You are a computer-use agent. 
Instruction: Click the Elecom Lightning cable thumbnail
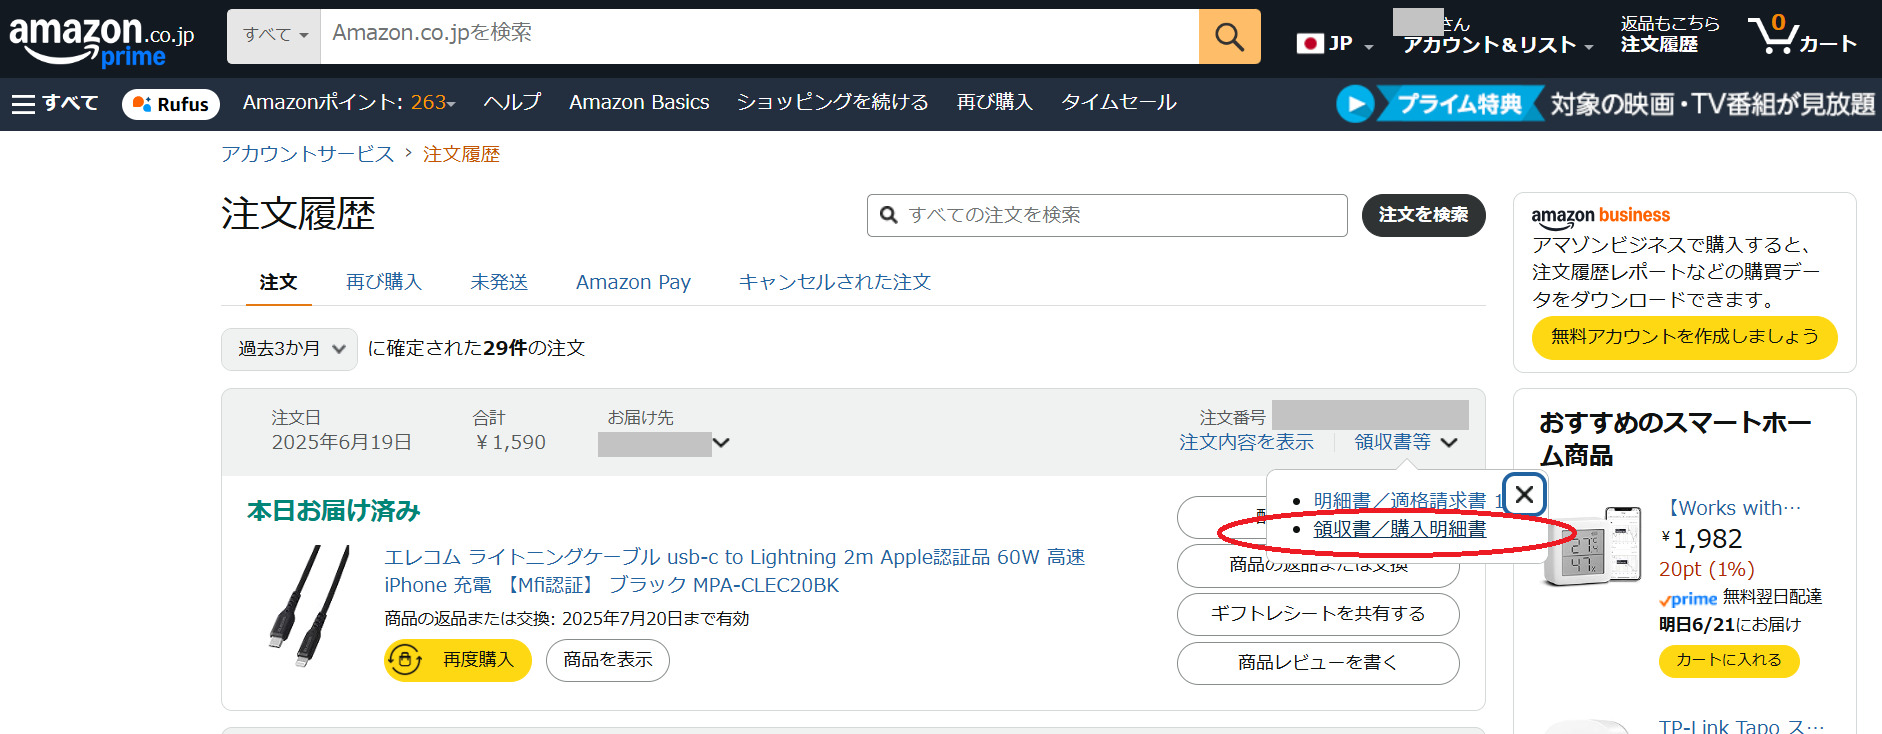(308, 605)
